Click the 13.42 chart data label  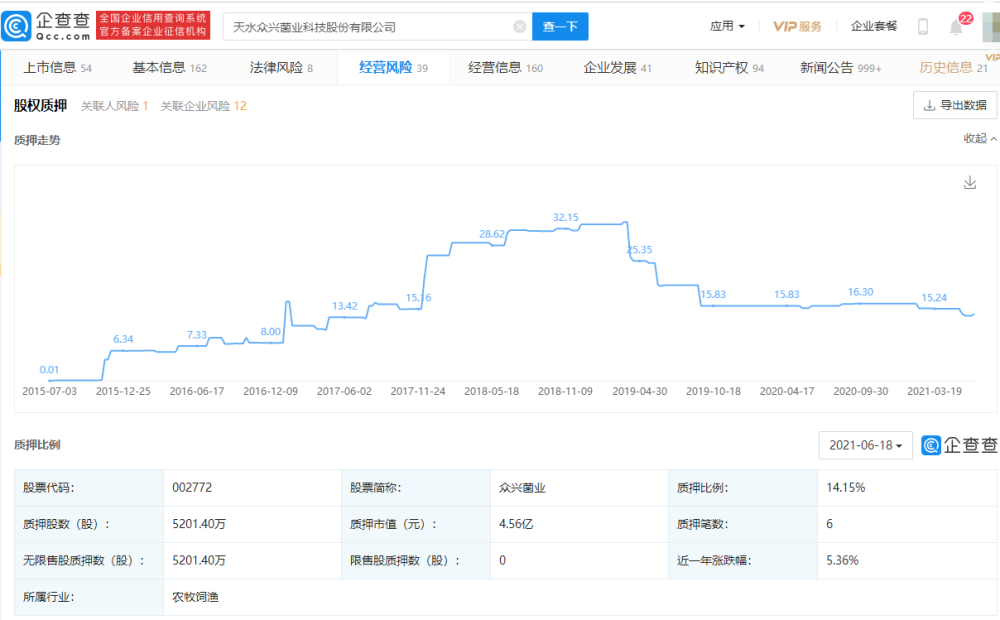[x=344, y=306]
